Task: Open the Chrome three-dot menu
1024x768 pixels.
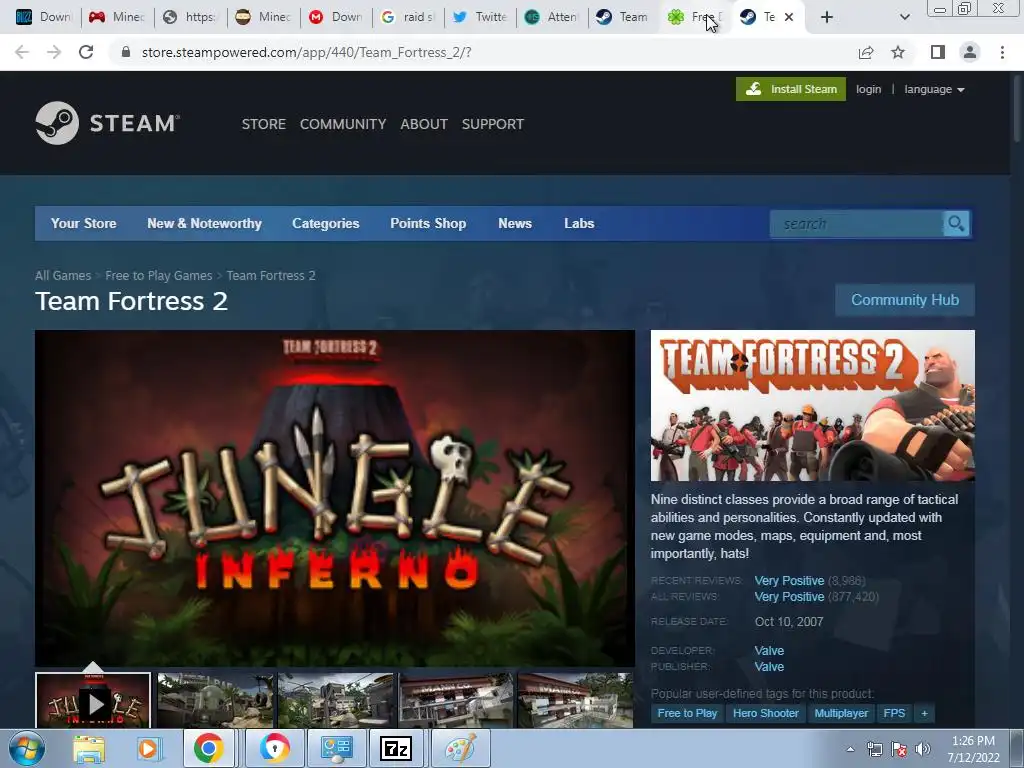Action: [x=1002, y=52]
